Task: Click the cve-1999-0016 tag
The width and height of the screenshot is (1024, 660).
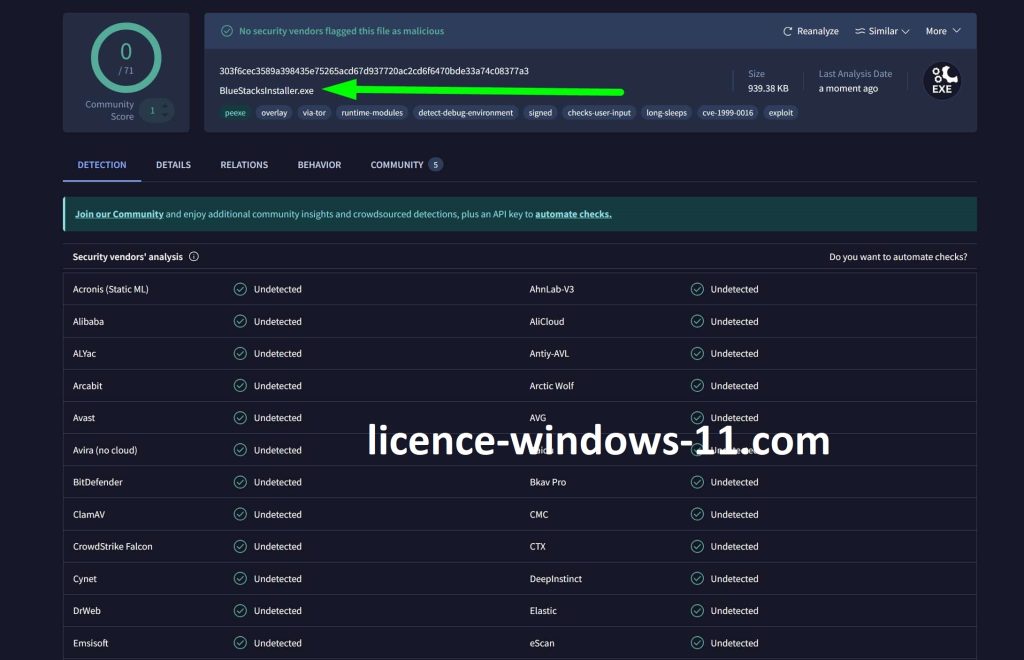Action: point(726,113)
